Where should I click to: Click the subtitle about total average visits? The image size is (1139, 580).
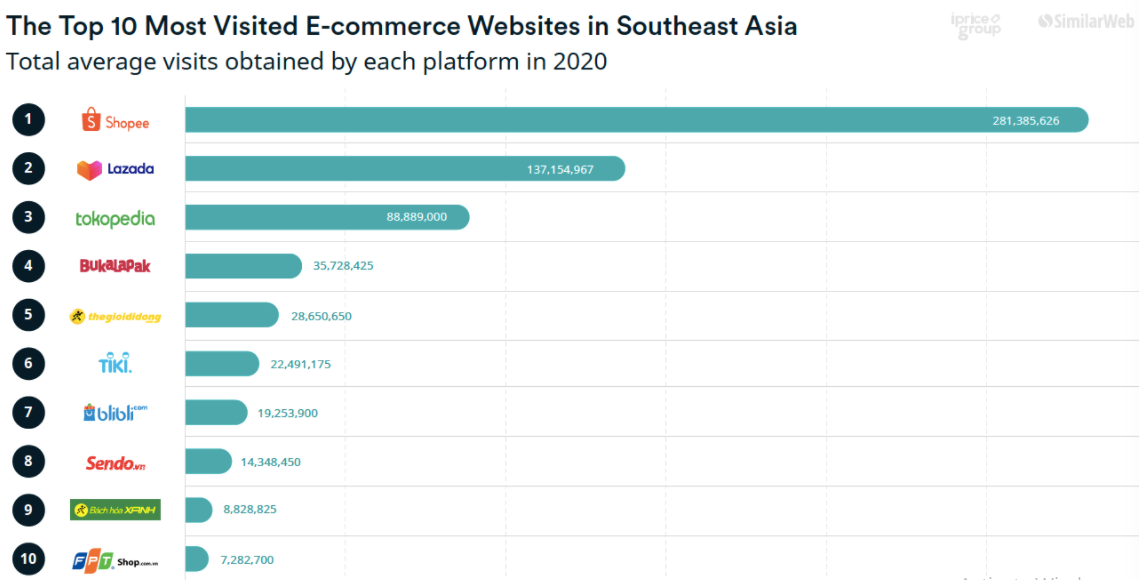[x=306, y=62]
